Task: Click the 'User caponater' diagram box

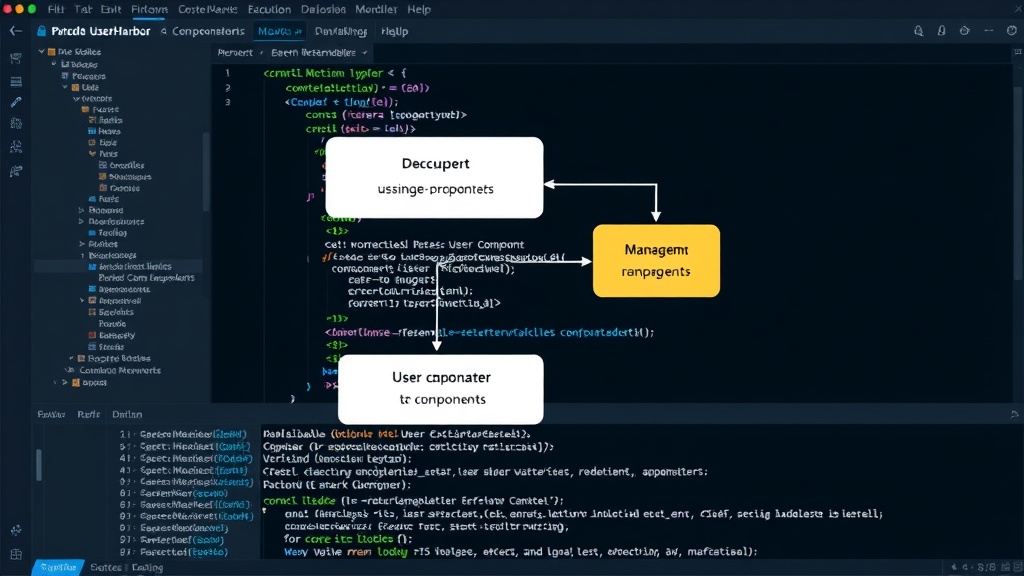Action: [x=441, y=389]
